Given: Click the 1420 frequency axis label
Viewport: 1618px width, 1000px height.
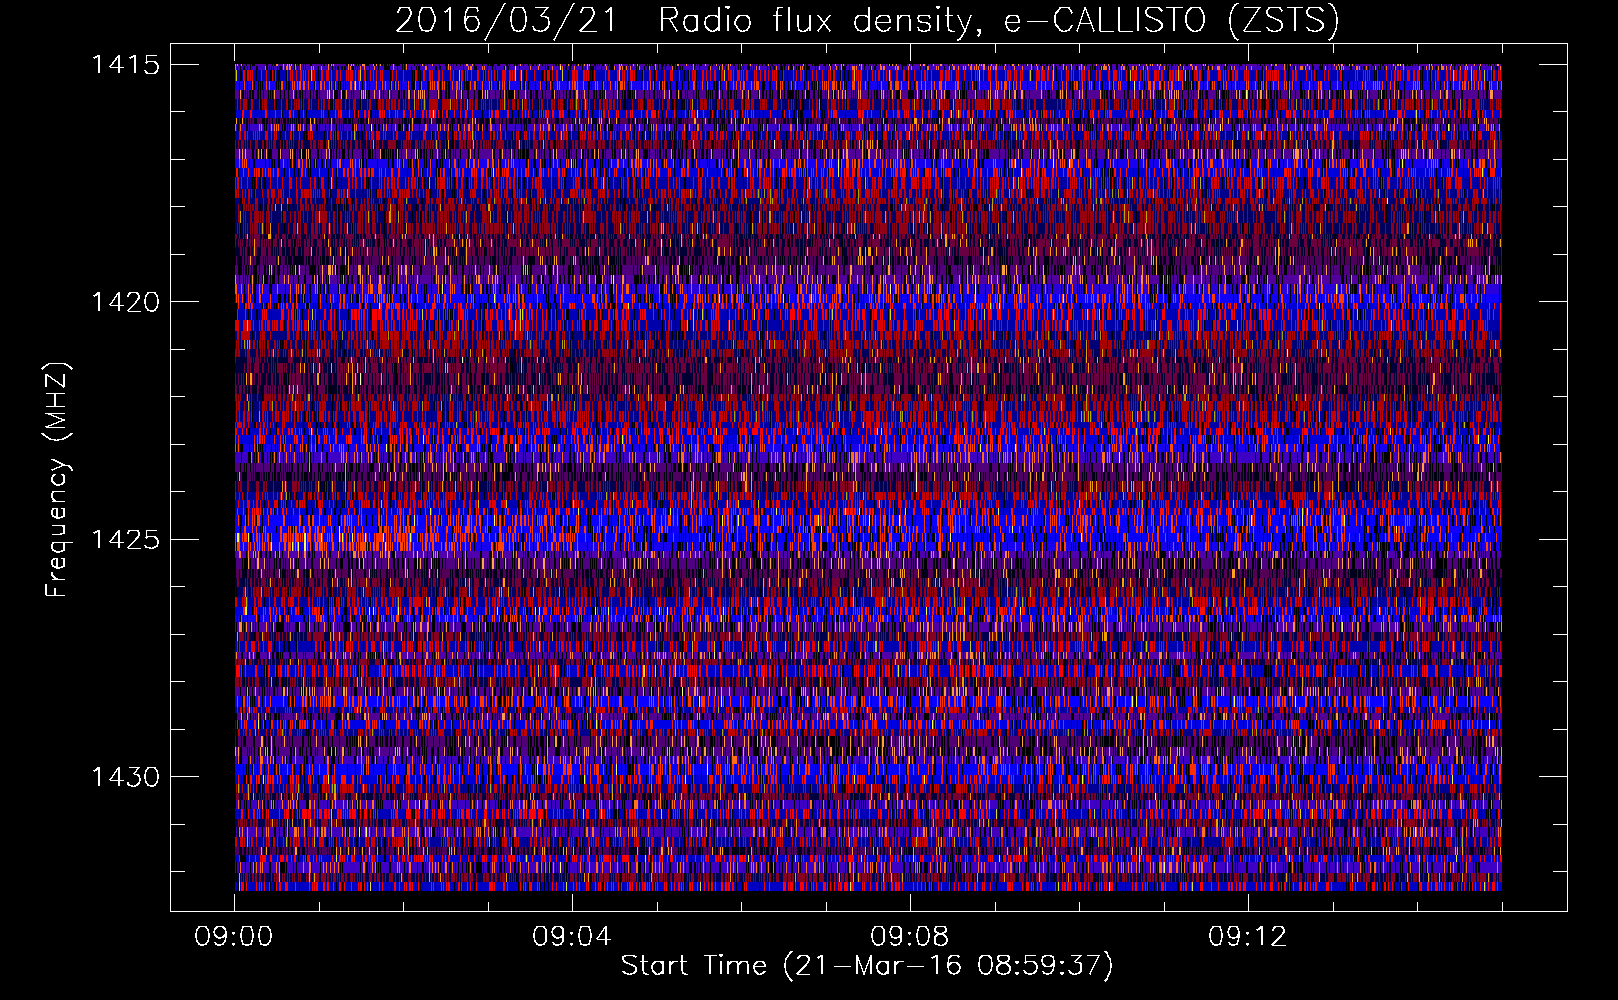Looking at the screenshot, I should 125,302.
